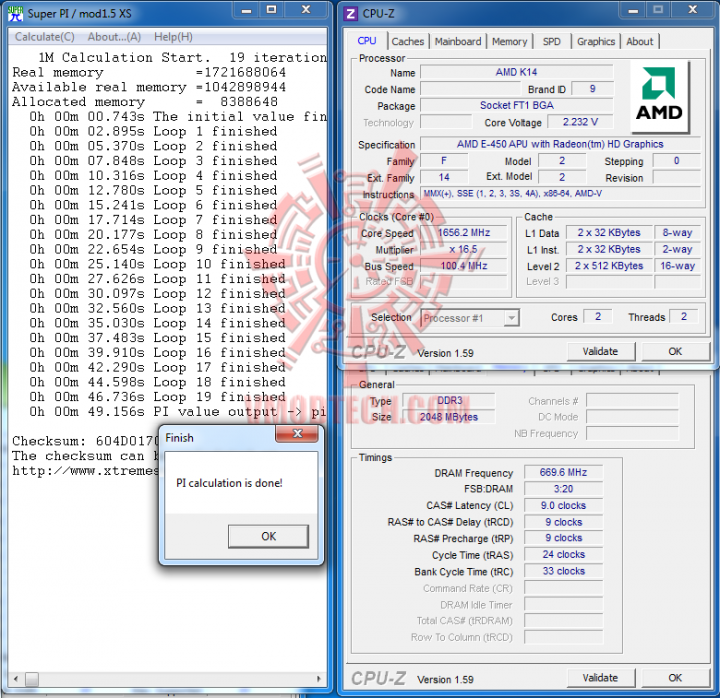The width and height of the screenshot is (720, 698).
Task: Click the FSB:DRAM ratio value 3:20
Action: tap(563, 489)
